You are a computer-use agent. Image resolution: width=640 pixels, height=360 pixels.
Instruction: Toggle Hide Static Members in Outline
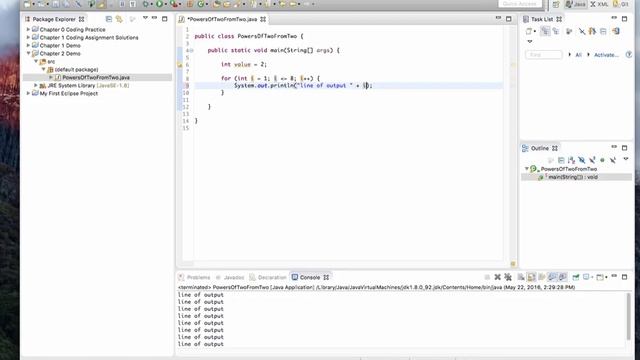tap(592, 160)
